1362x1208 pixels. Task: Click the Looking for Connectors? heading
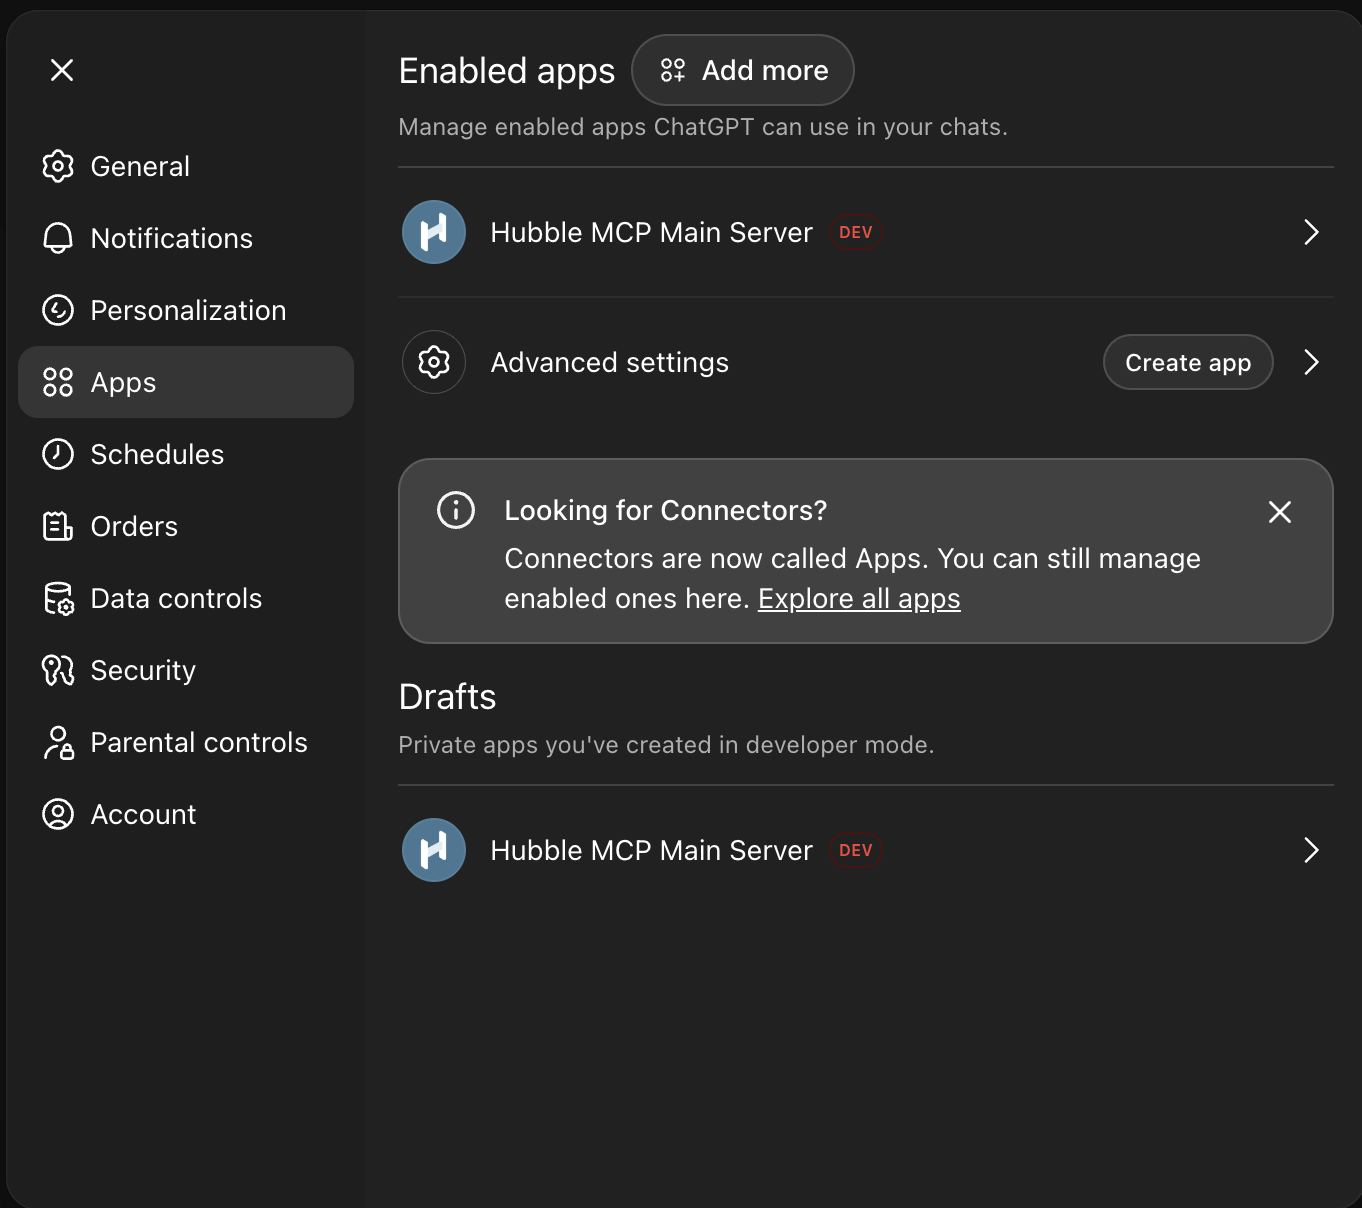(x=666, y=510)
